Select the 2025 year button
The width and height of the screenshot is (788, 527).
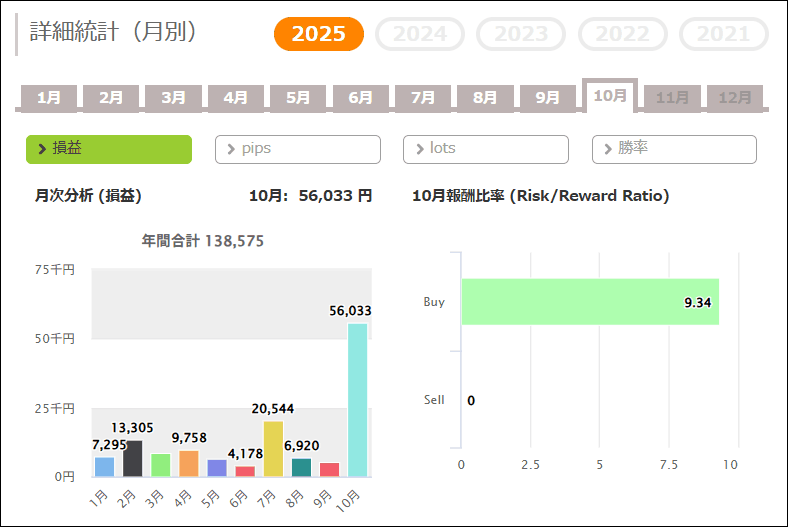(318, 34)
